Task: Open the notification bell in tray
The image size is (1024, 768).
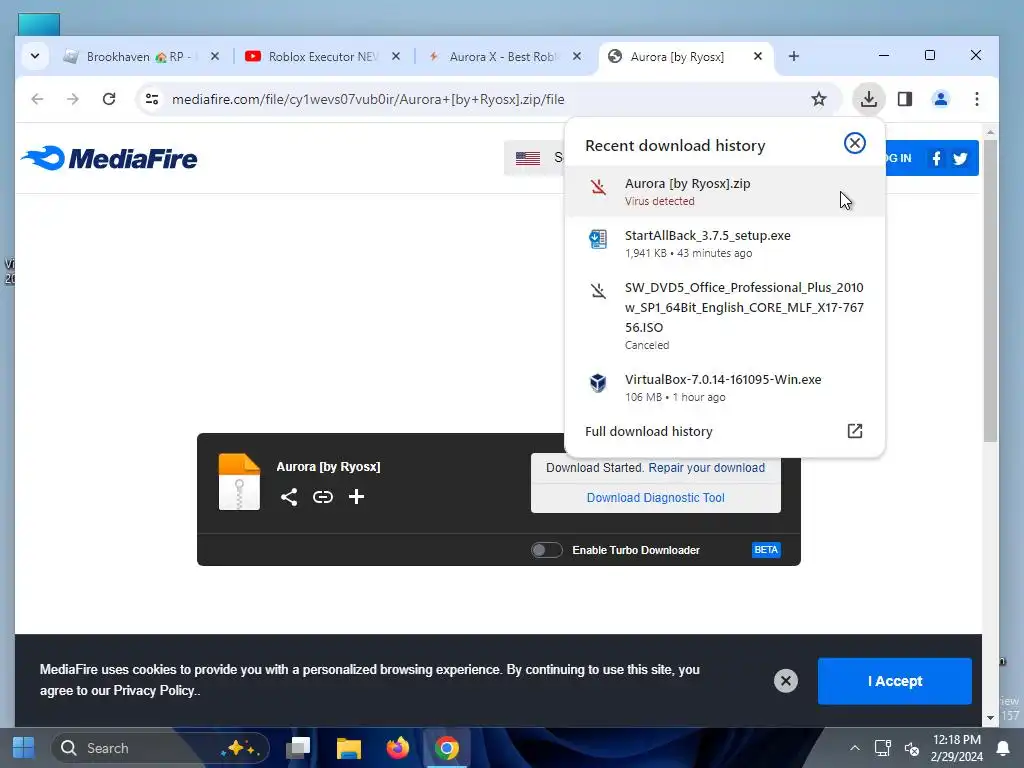Action: (1002, 748)
